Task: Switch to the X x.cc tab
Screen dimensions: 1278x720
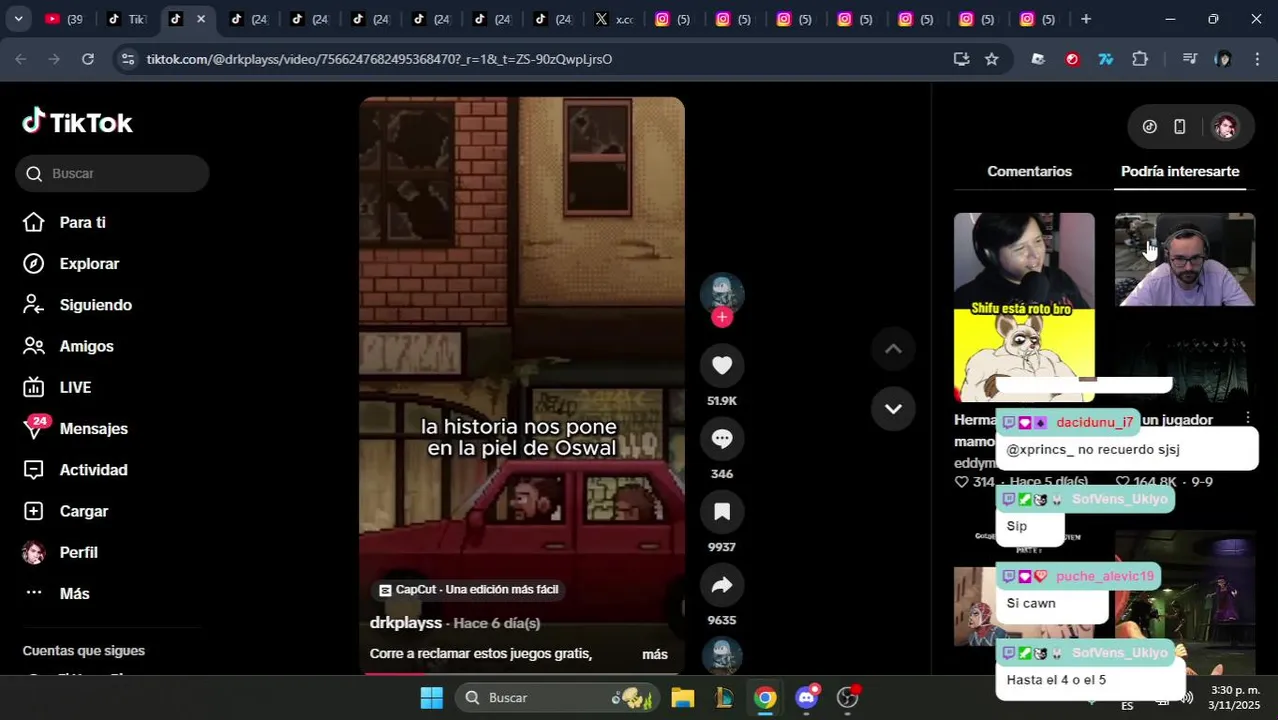Action: (x=614, y=19)
